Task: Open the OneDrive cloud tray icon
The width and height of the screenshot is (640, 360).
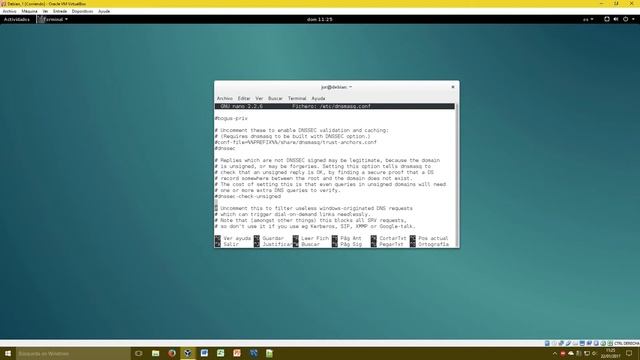Action: pyautogui.click(x=571, y=353)
